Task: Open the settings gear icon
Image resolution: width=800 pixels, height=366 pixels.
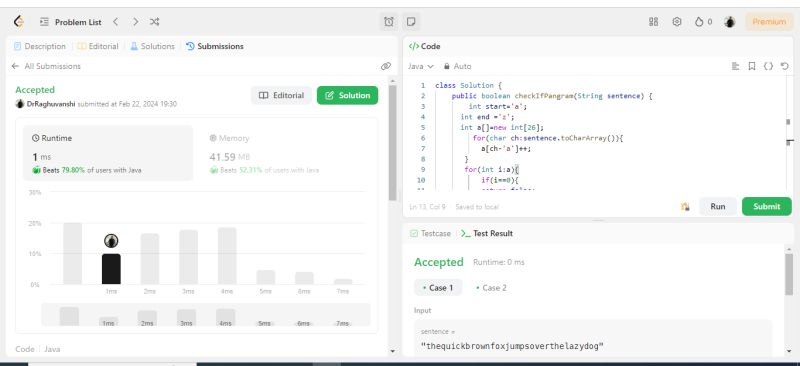Action: (677, 21)
